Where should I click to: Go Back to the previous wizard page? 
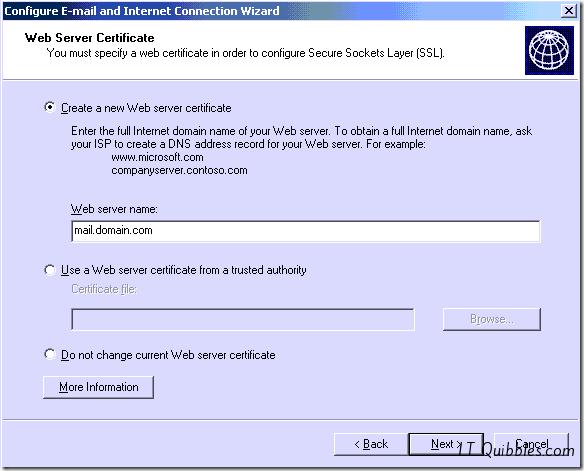[371, 444]
